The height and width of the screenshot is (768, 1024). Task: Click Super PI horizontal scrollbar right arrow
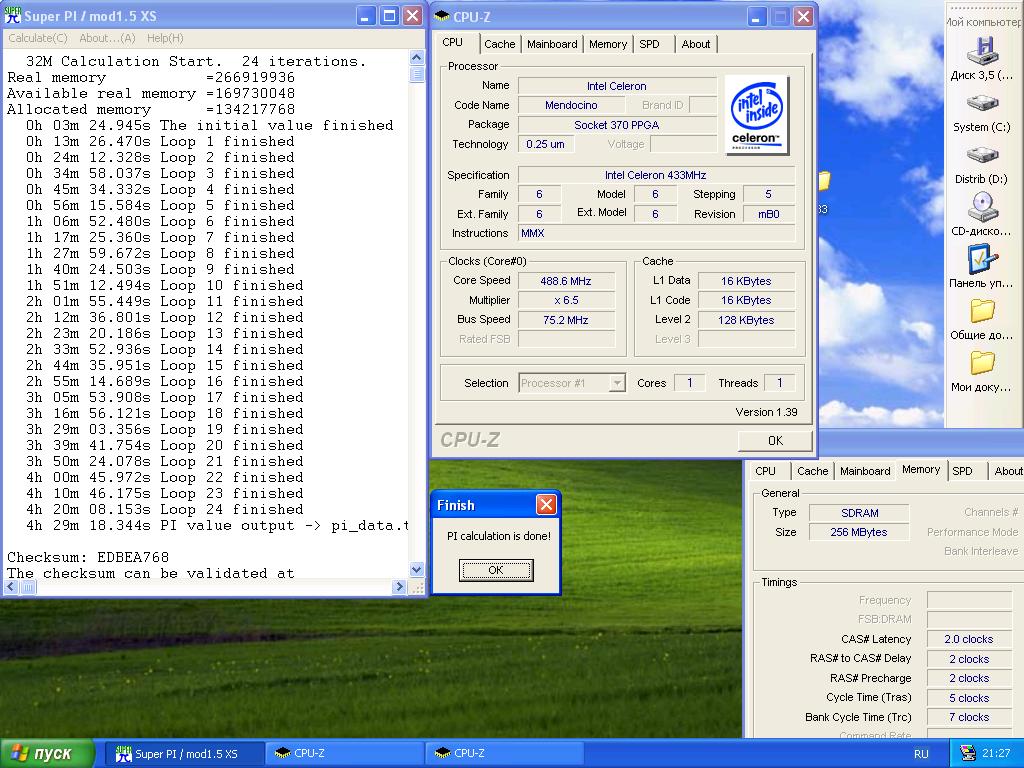tap(400, 586)
